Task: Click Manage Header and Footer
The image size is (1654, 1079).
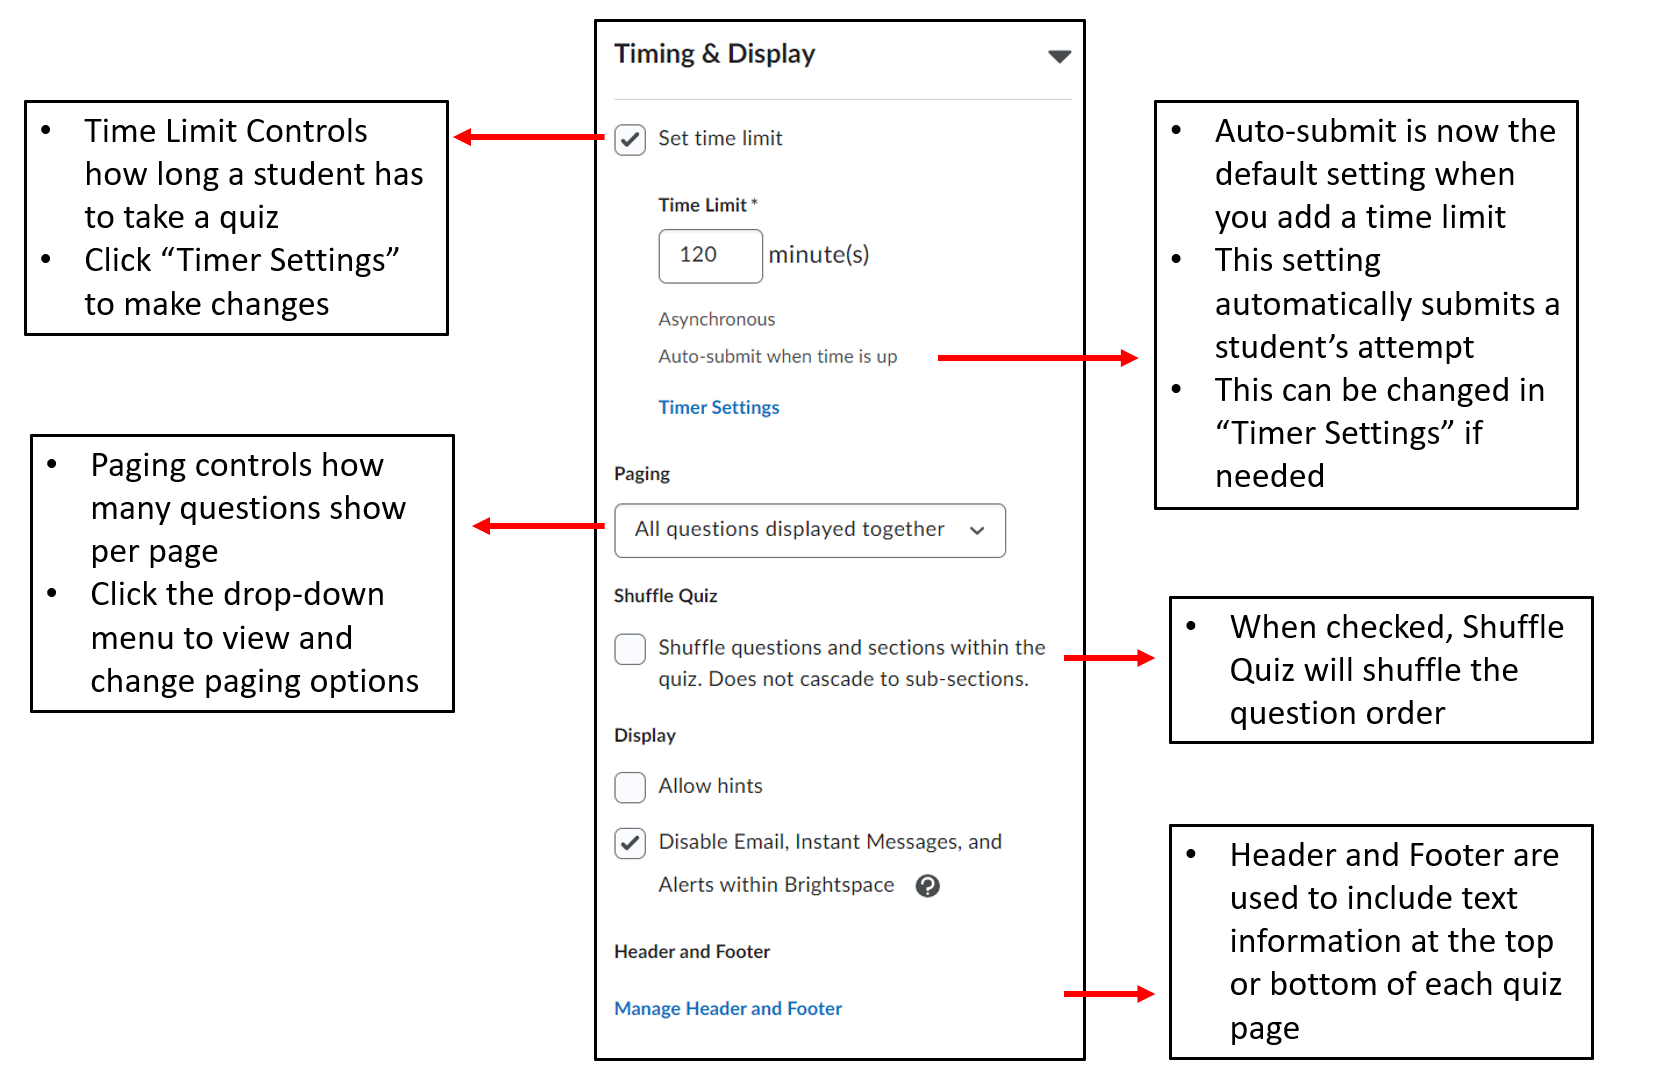Action: coord(728,1008)
